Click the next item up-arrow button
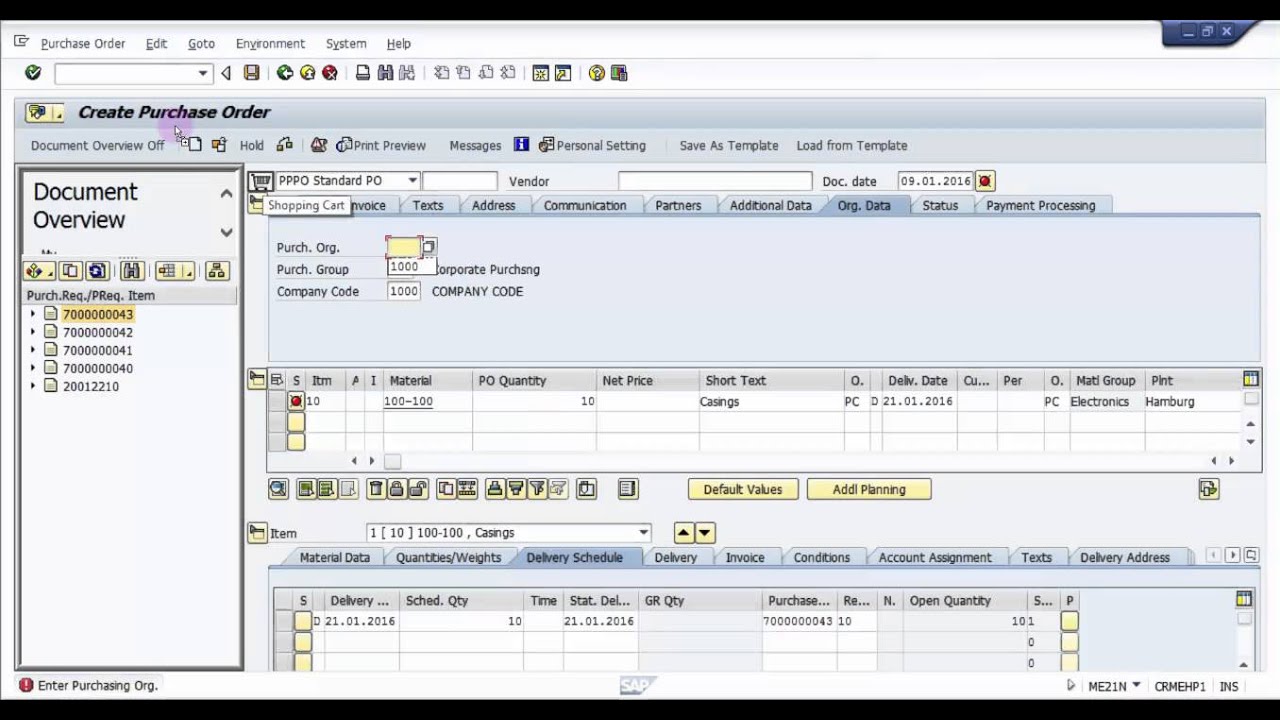The width and height of the screenshot is (1280, 720). pos(684,533)
